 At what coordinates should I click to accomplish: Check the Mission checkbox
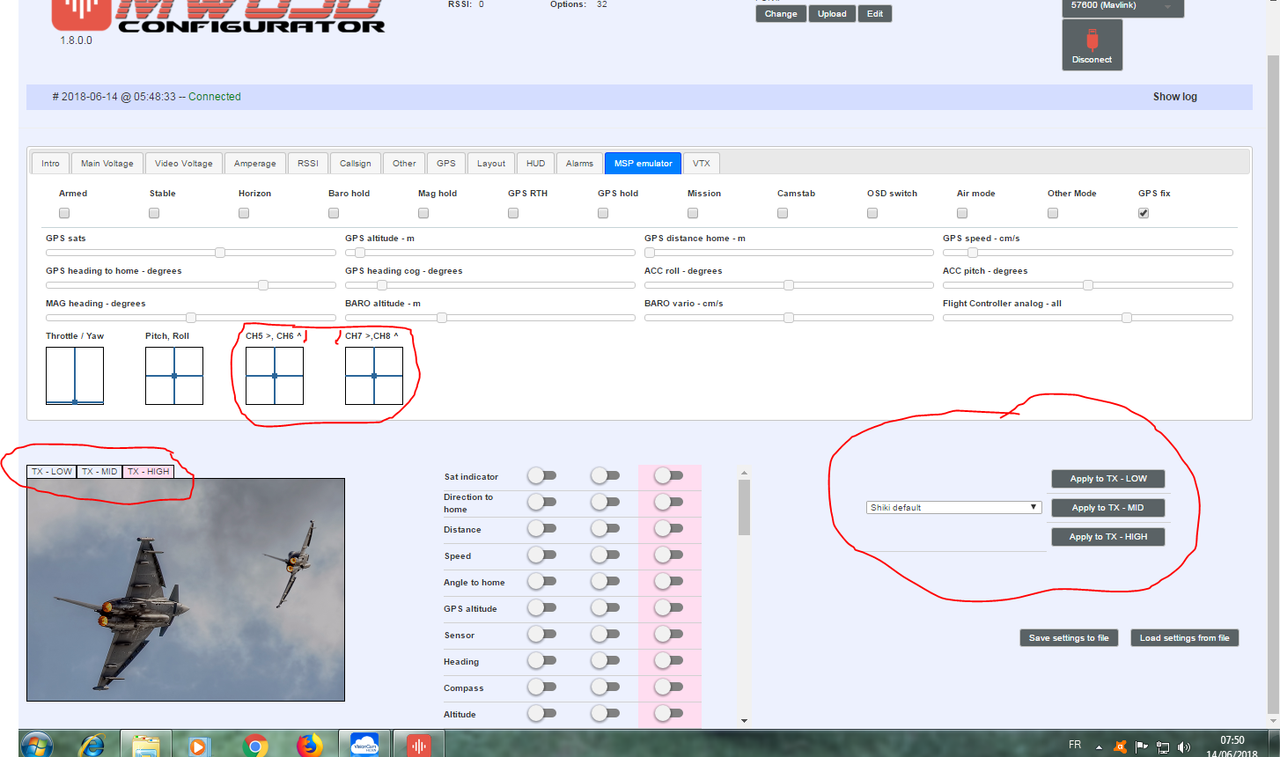pyautogui.click(x=692, y=213)
